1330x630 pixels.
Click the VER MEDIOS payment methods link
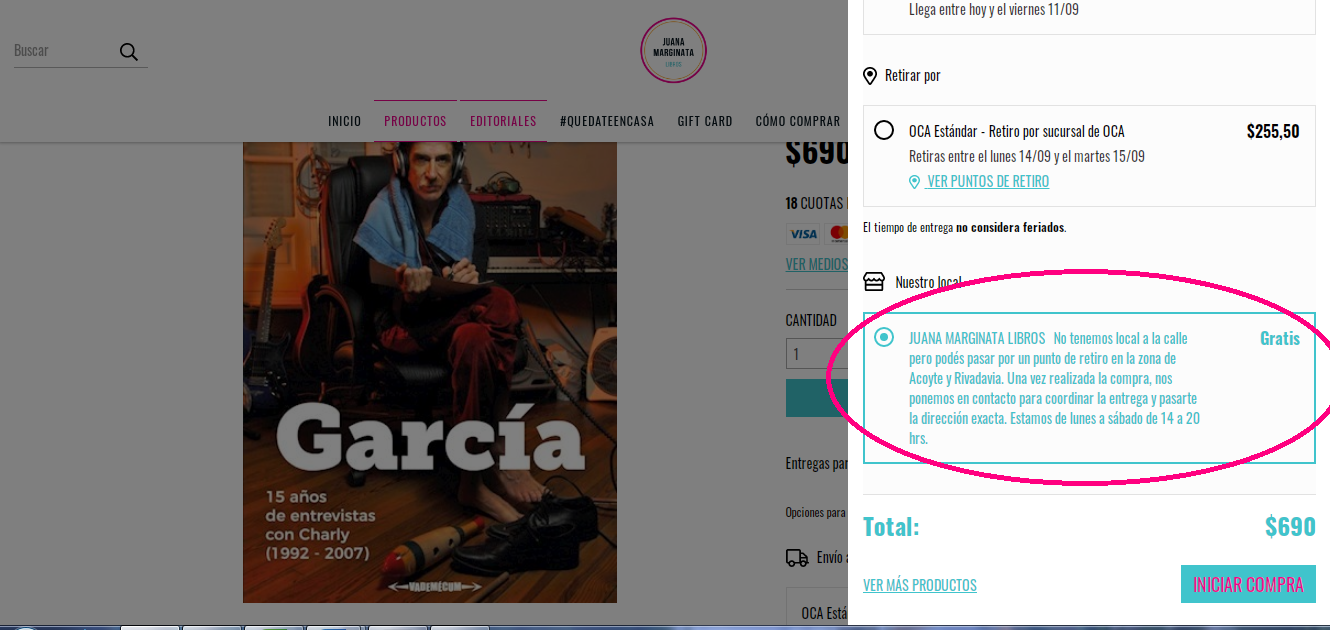pyautogui.click(x=816, y=264)
